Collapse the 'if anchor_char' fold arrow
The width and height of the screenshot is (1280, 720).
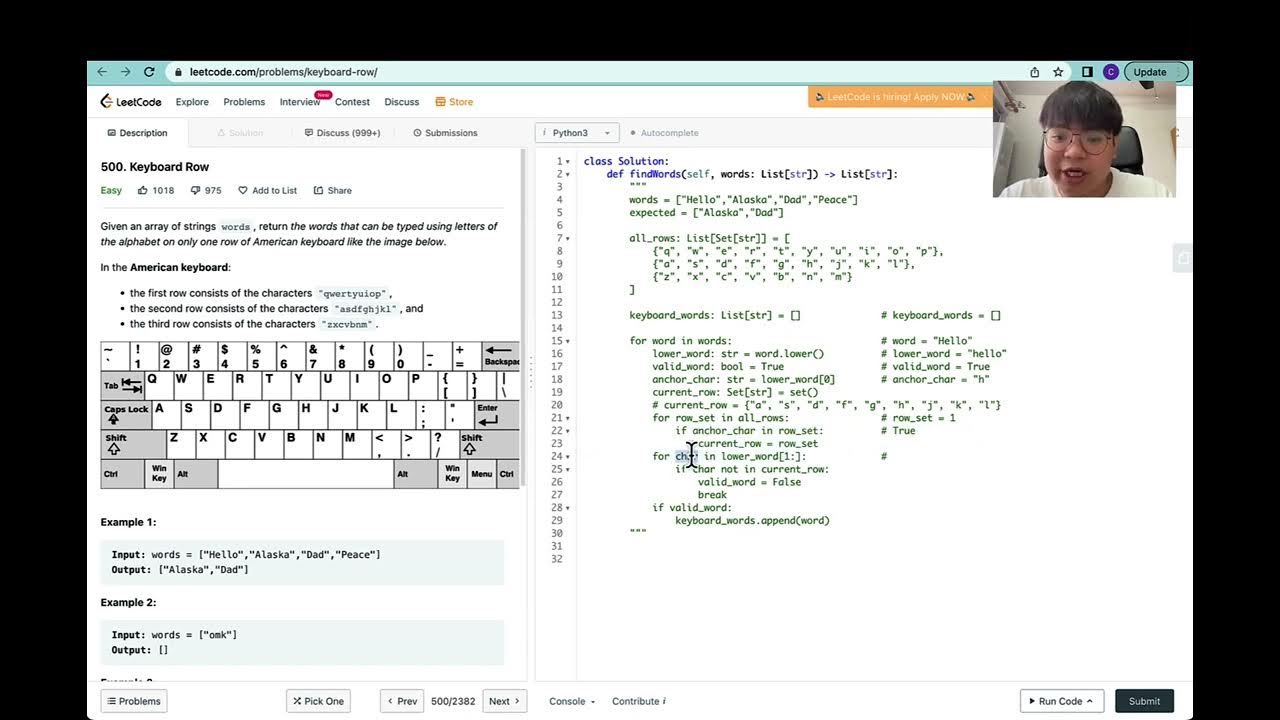[x=569, y=431]
